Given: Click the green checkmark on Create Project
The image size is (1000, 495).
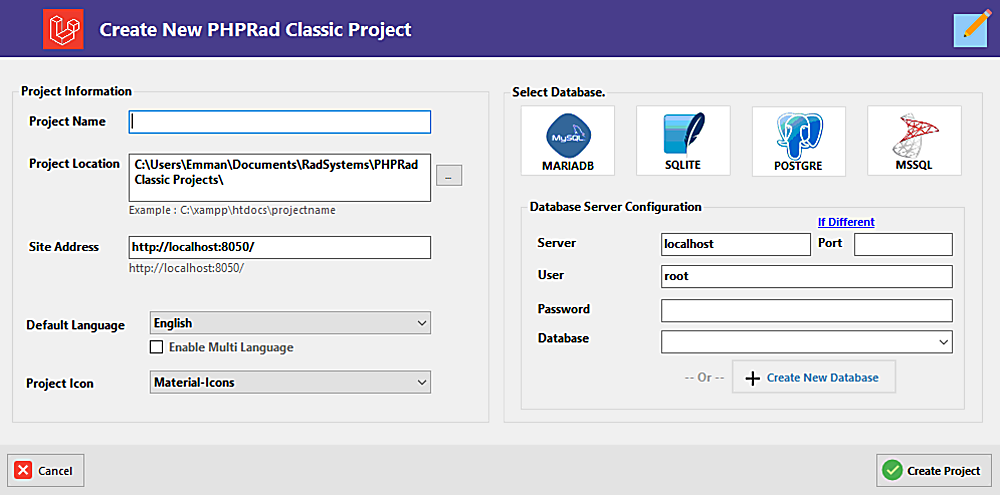Looking at the screenshot, I should [x=892, y=471].
